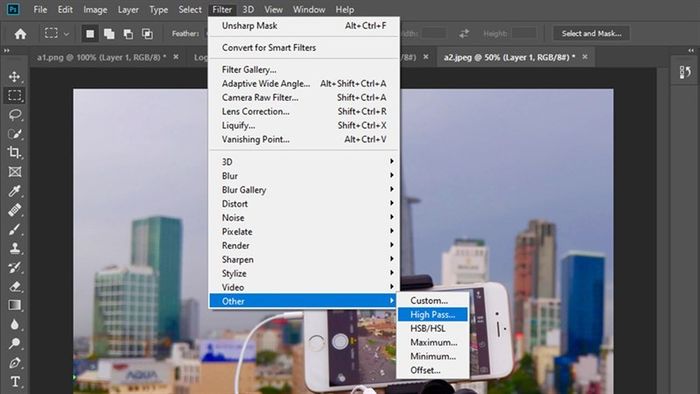Enable Intersect with selection mode
Viewport: 700px width, 394px height.
point(147,34)
